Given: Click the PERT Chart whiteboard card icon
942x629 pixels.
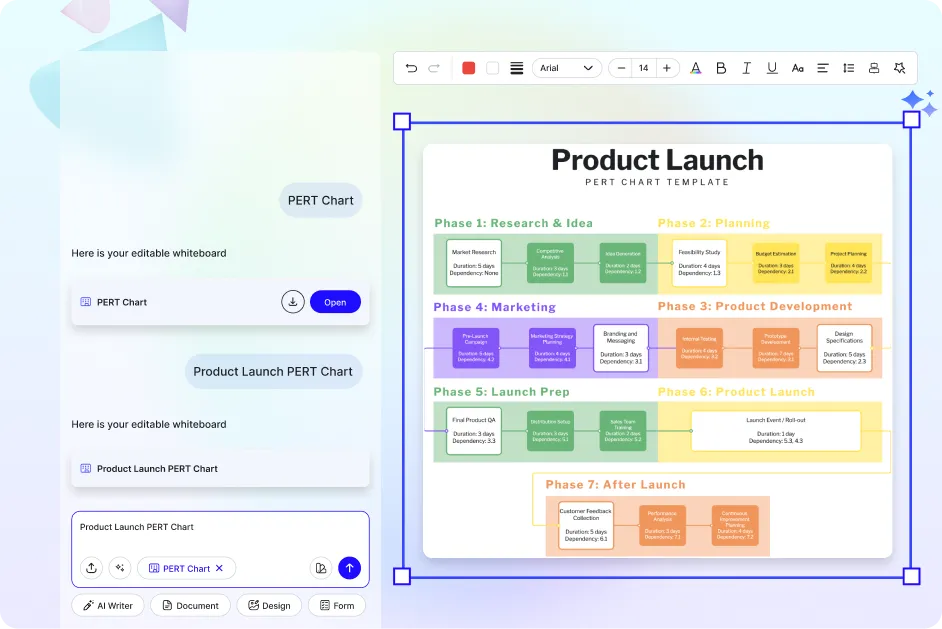Looking at the screenshot, I should pyautogui.click(x=86, y=302).
